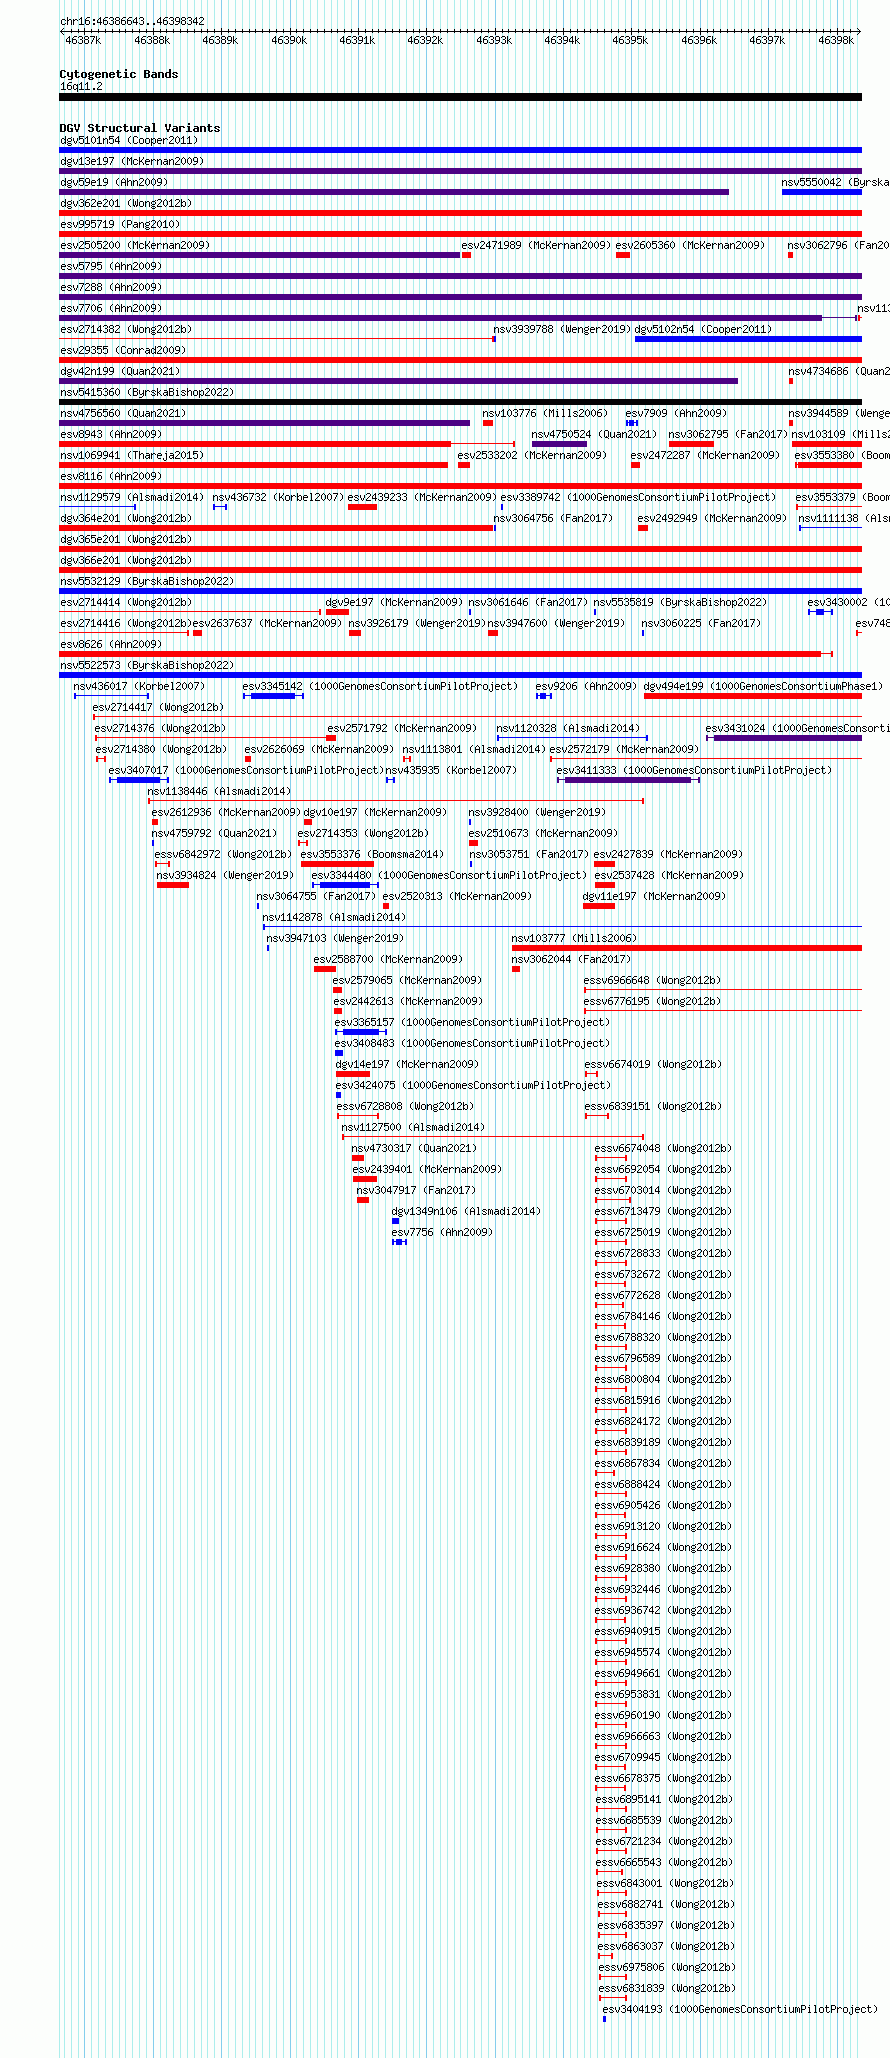
Task: Open esv2605360 (McKernan2009) variant
Action: pyautogui.click(x=623, y=255)
